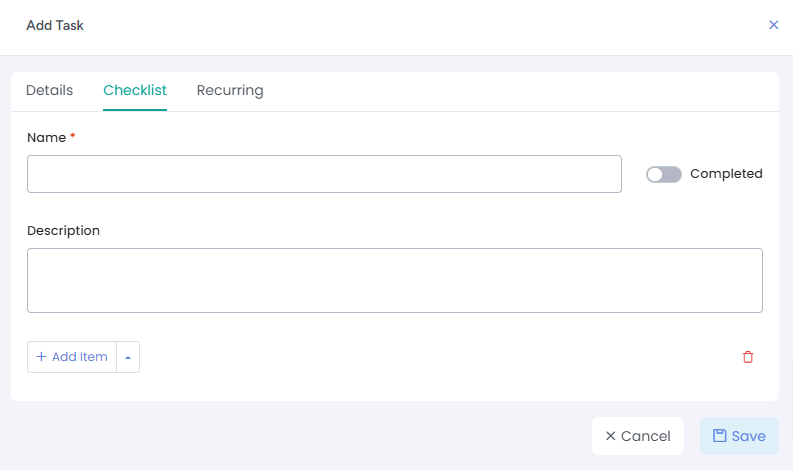Click the red trash delete icon
This screenshot has width=793, height=470.
point(748,357)
